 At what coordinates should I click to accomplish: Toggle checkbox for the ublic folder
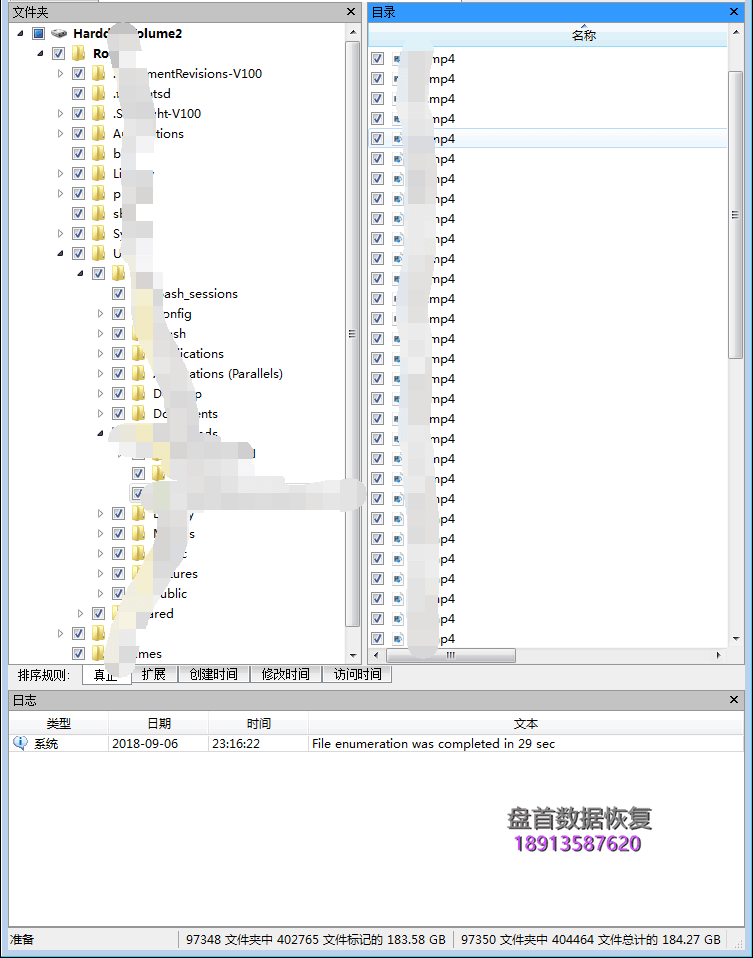pyautogui.click(x=119, y=593)
